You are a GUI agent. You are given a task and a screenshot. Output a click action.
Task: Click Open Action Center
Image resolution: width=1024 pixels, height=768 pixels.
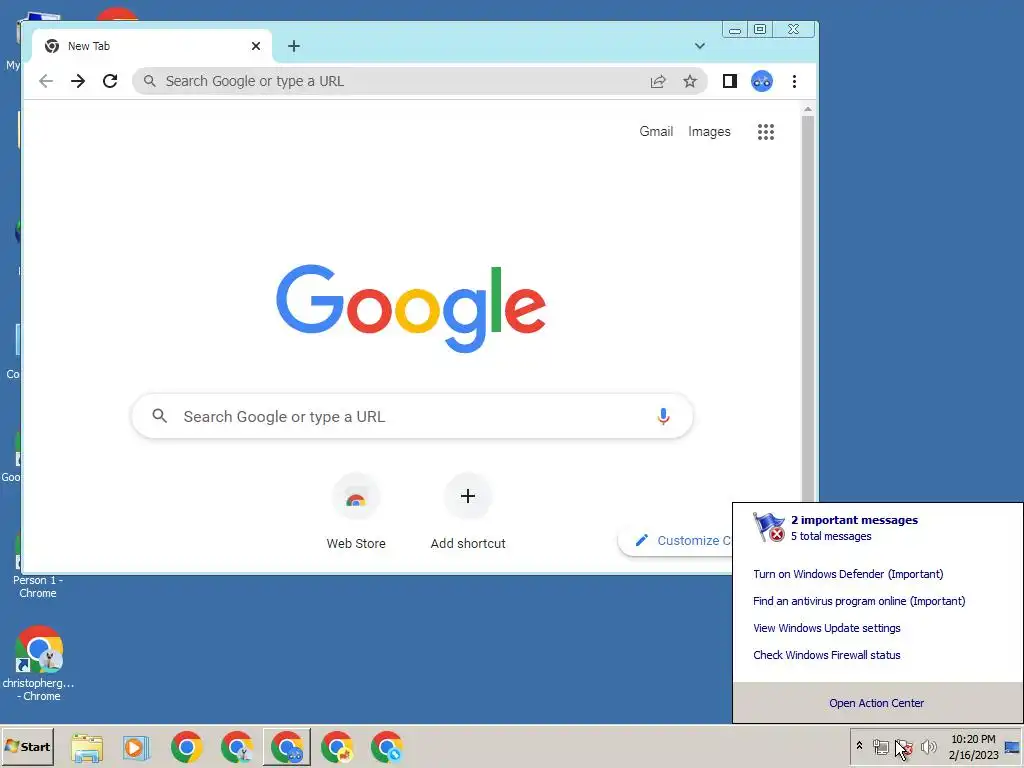coord(876,703)
